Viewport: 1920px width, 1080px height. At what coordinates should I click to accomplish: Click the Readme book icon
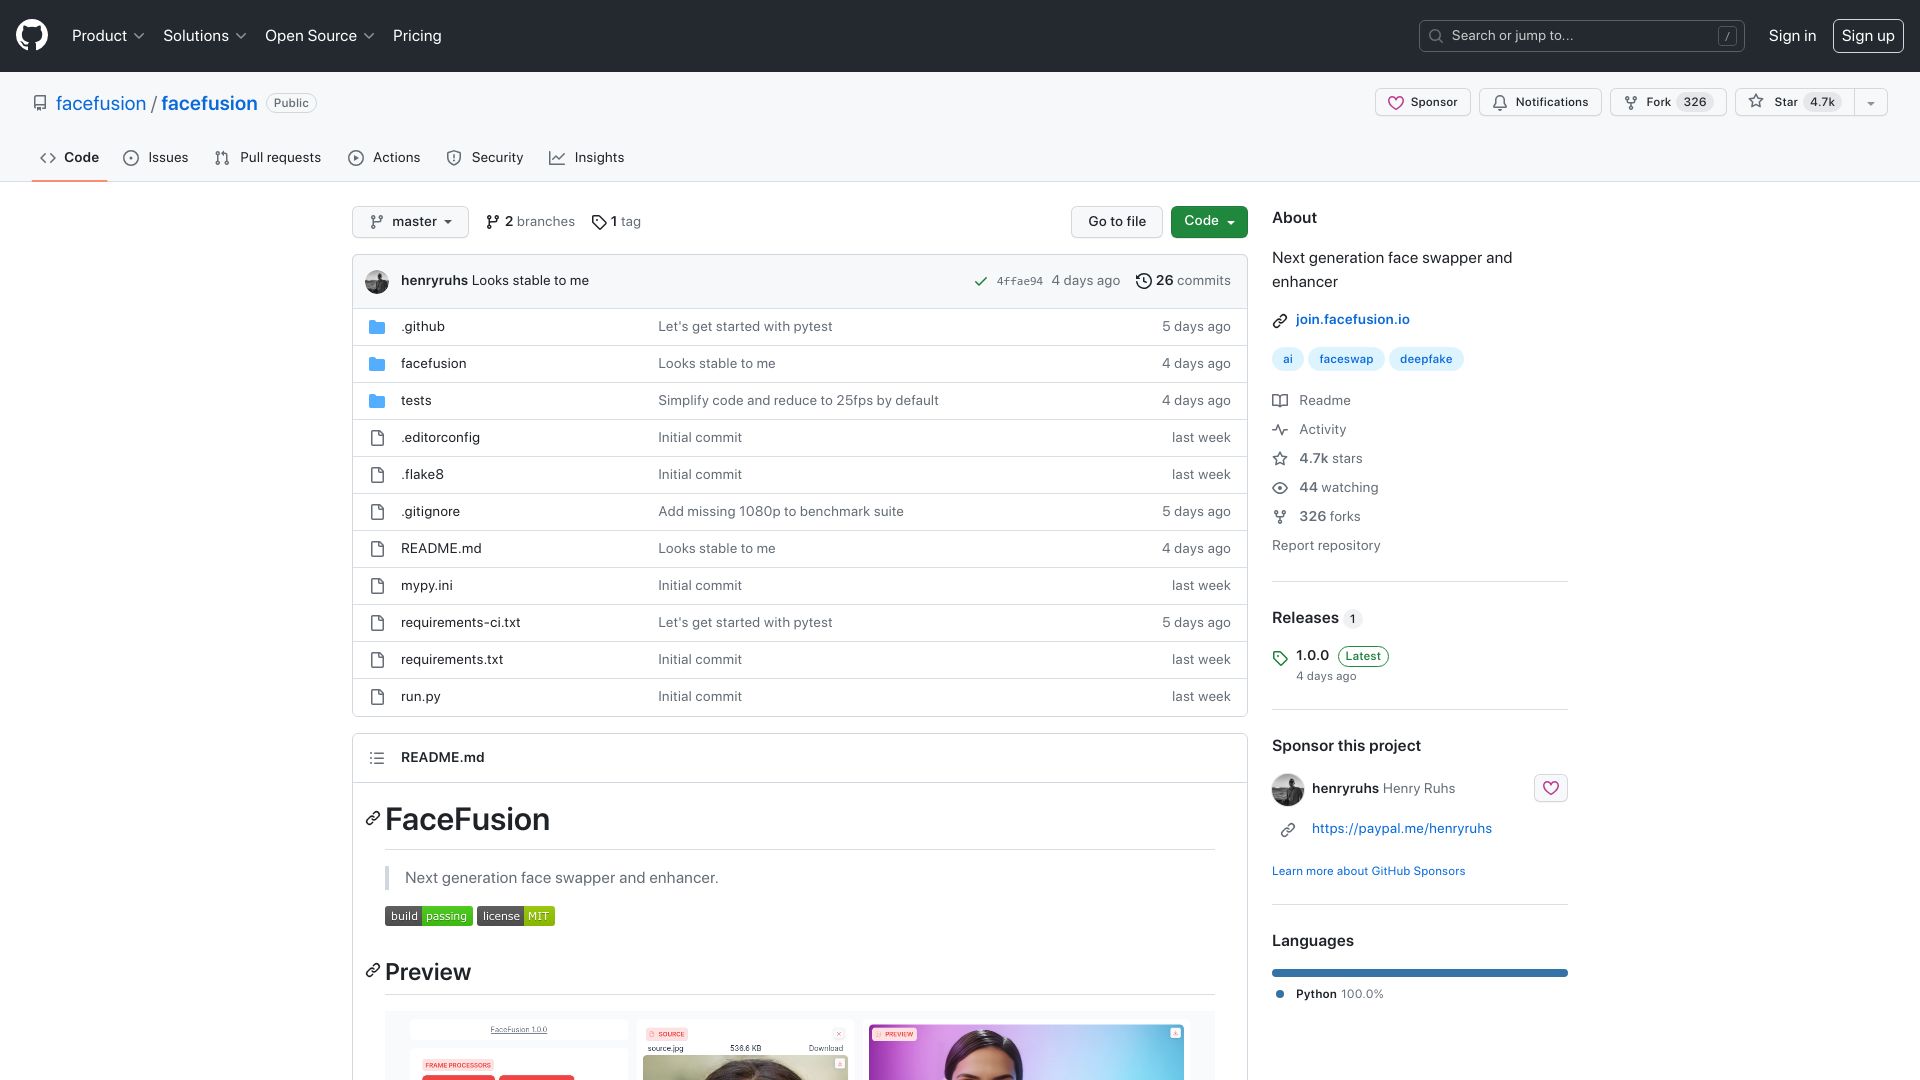pos(1280,401)
